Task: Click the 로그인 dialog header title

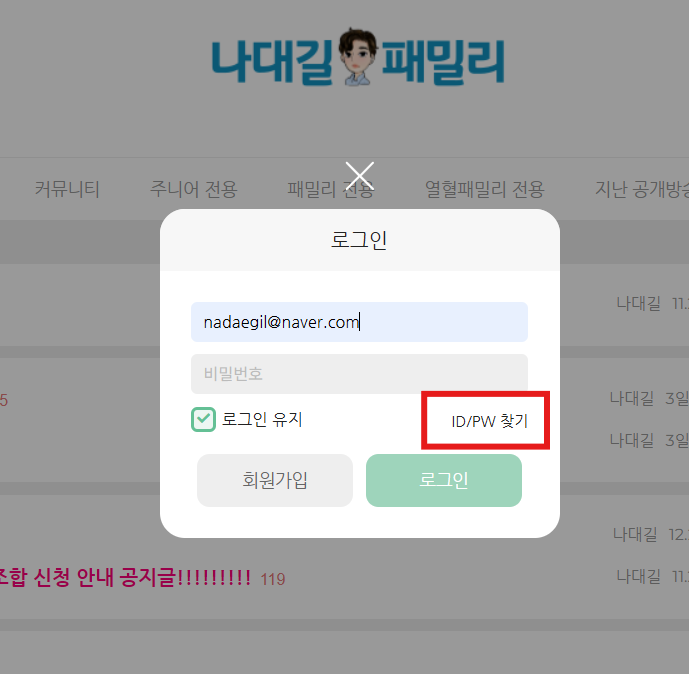Action: coord(359,240)
